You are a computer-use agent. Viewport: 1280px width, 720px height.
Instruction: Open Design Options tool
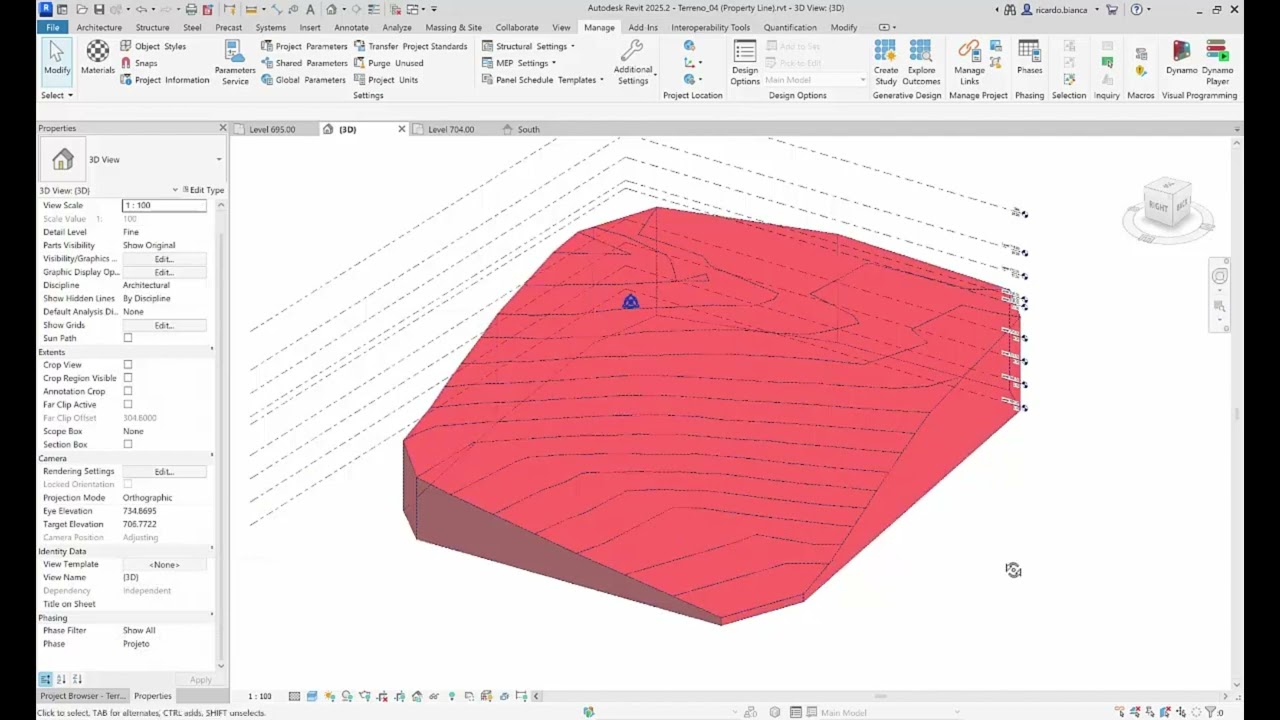tap(745, 62)
